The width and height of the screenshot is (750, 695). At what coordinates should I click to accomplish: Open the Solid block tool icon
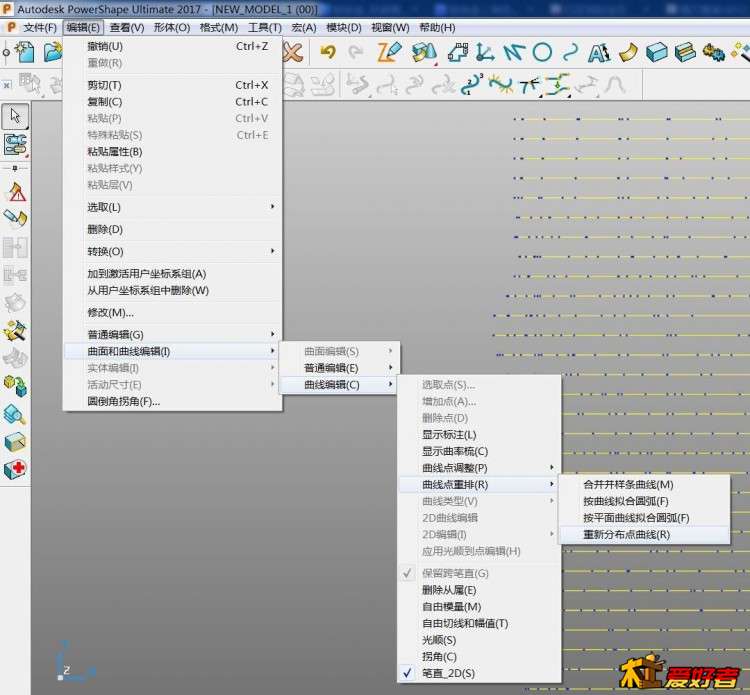point(656,52)
